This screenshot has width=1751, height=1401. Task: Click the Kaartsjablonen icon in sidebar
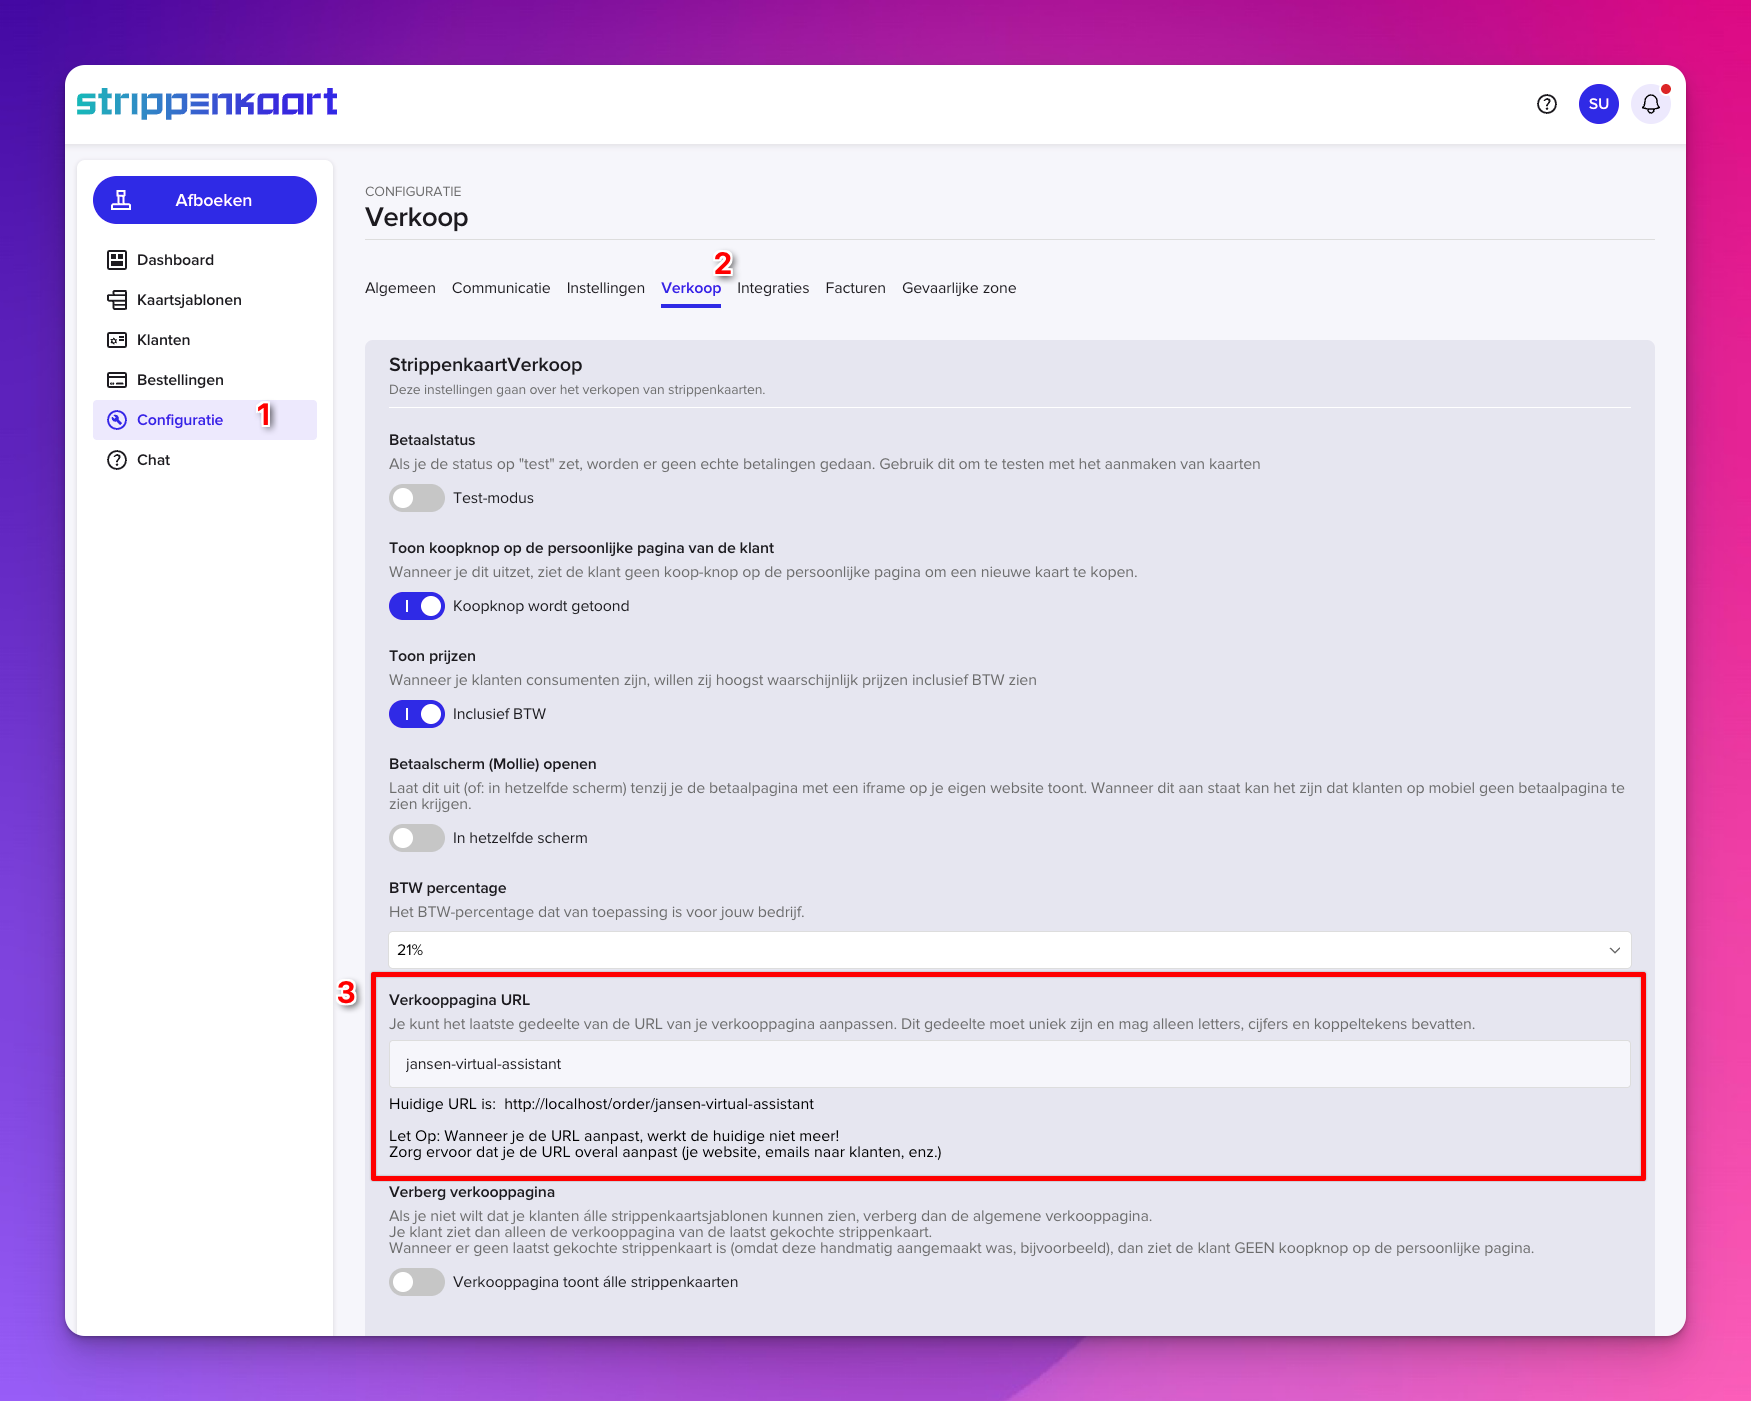click(x=117, y=300)
